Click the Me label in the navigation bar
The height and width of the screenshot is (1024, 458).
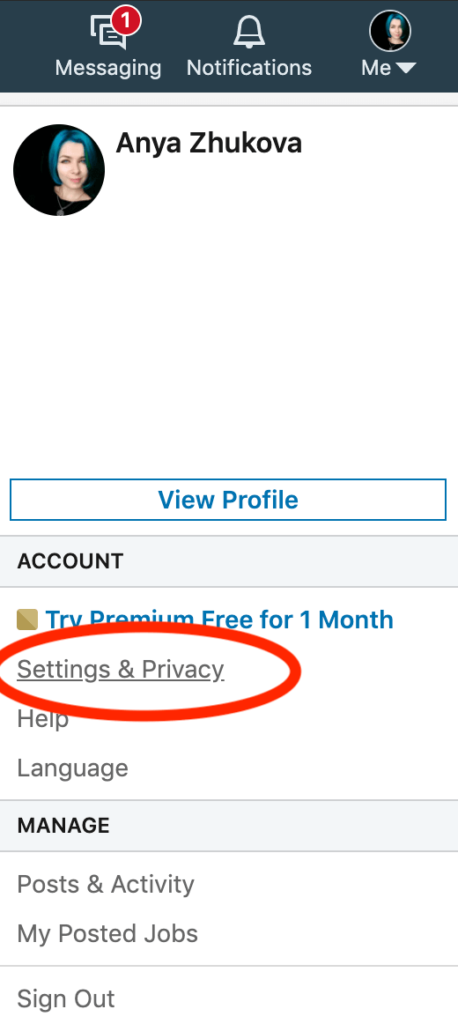point(376,68)
